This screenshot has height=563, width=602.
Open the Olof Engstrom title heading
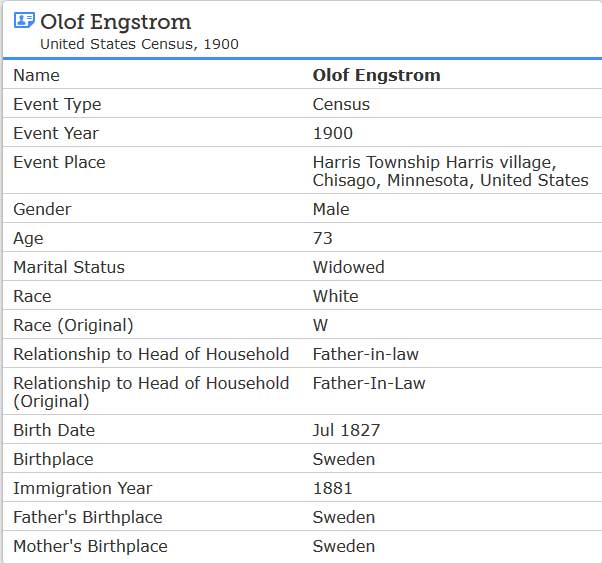pos(116,22)
